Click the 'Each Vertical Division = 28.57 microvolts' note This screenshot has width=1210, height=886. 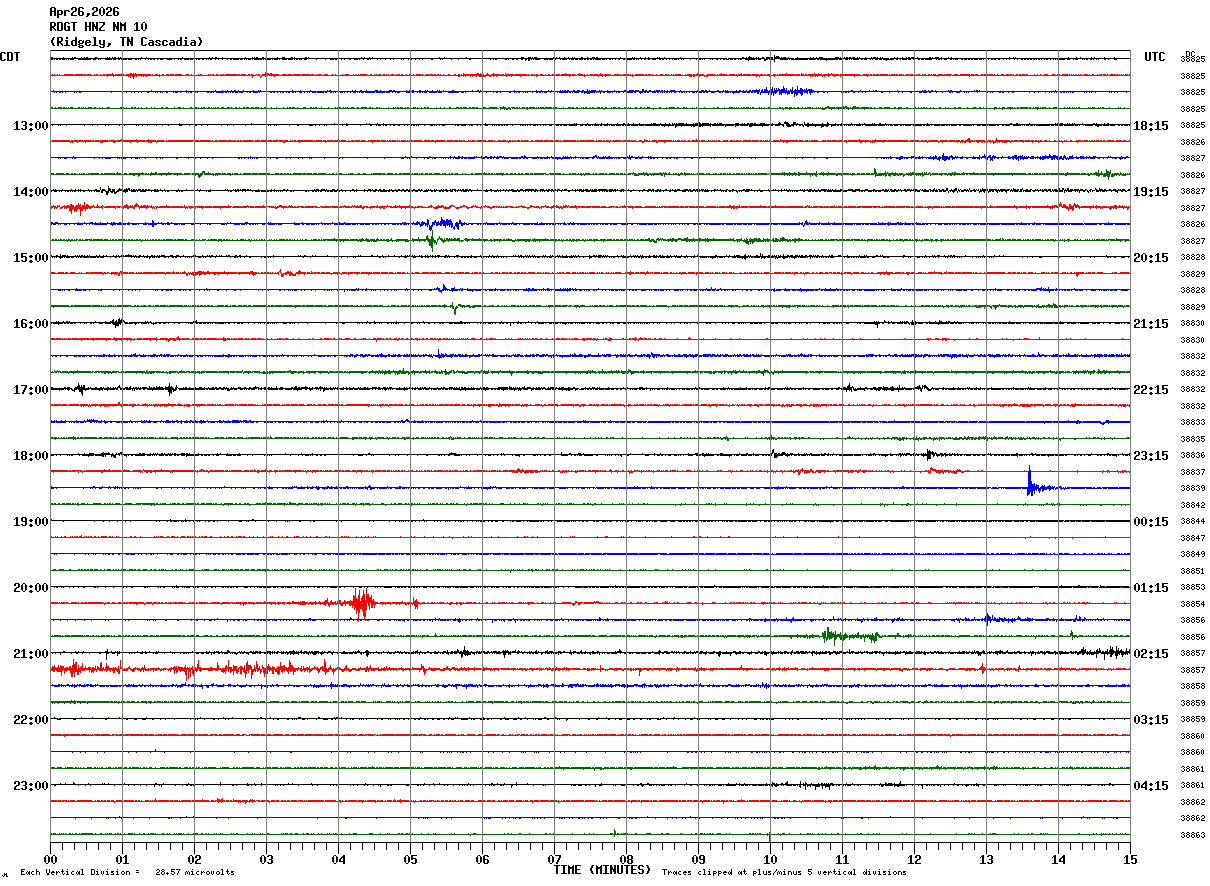127,873
